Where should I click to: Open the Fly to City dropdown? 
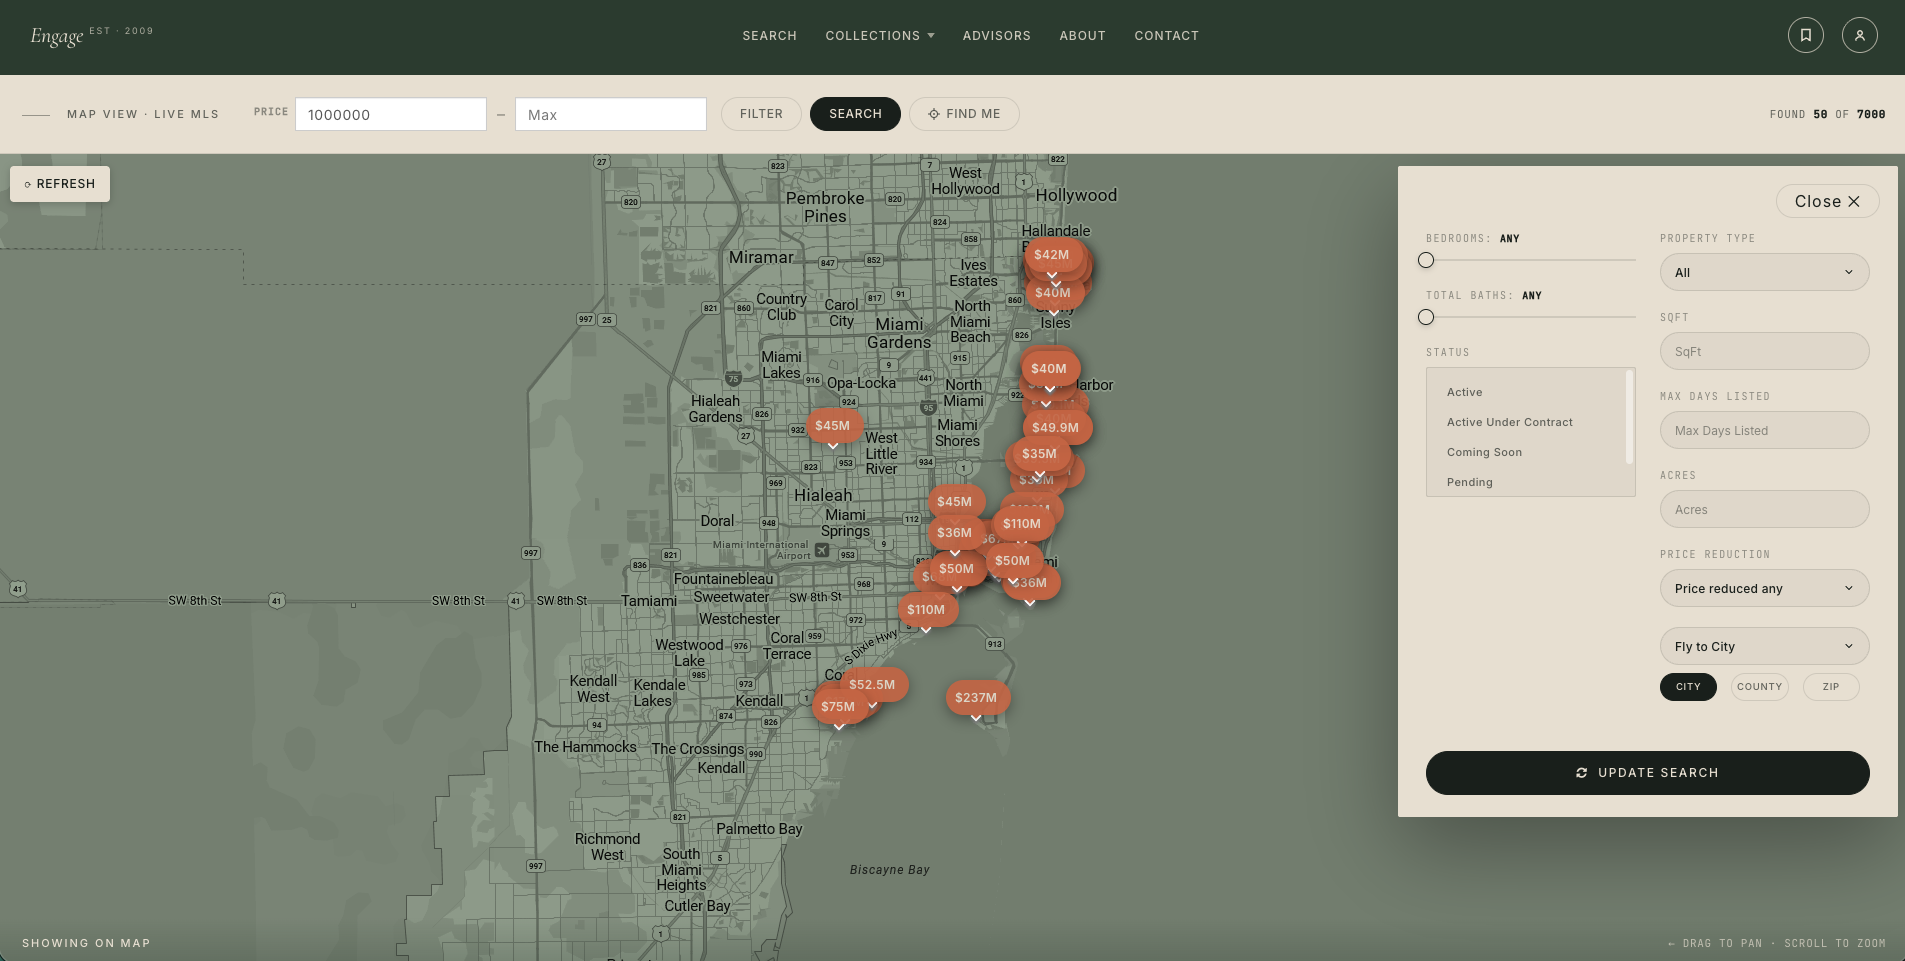[1764, 646]
